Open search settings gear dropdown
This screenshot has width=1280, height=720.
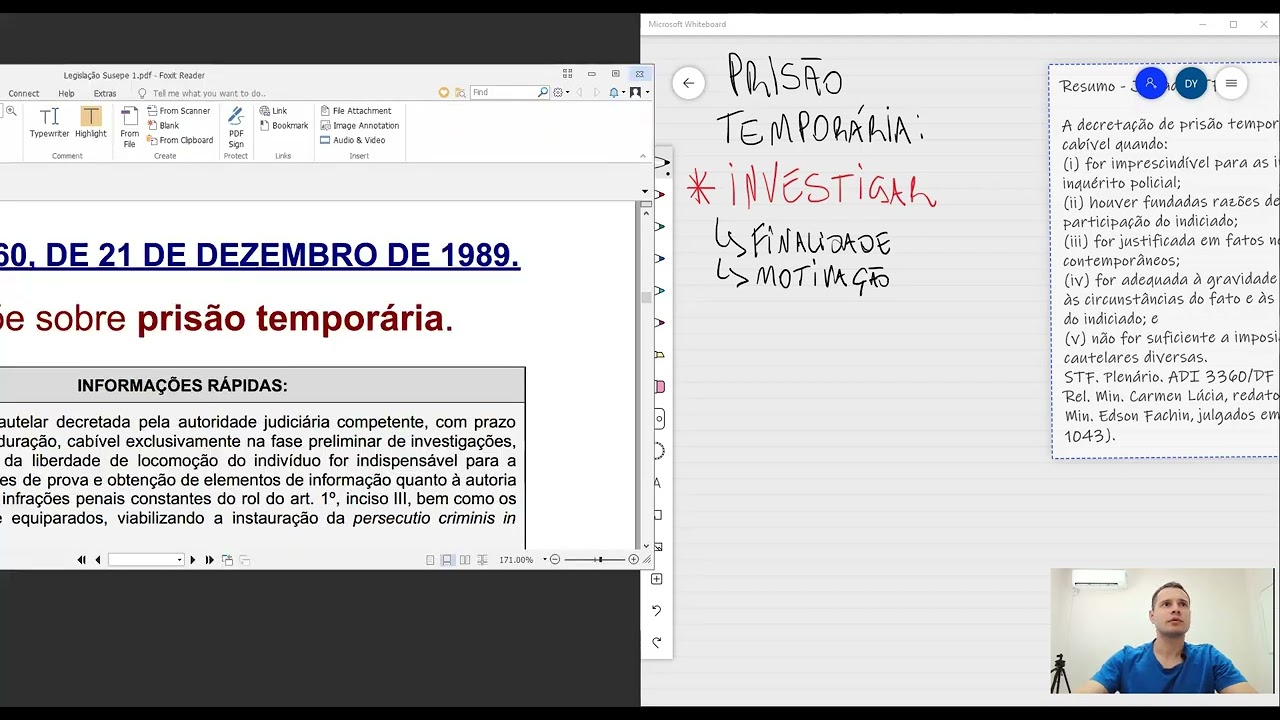[561, 92]
